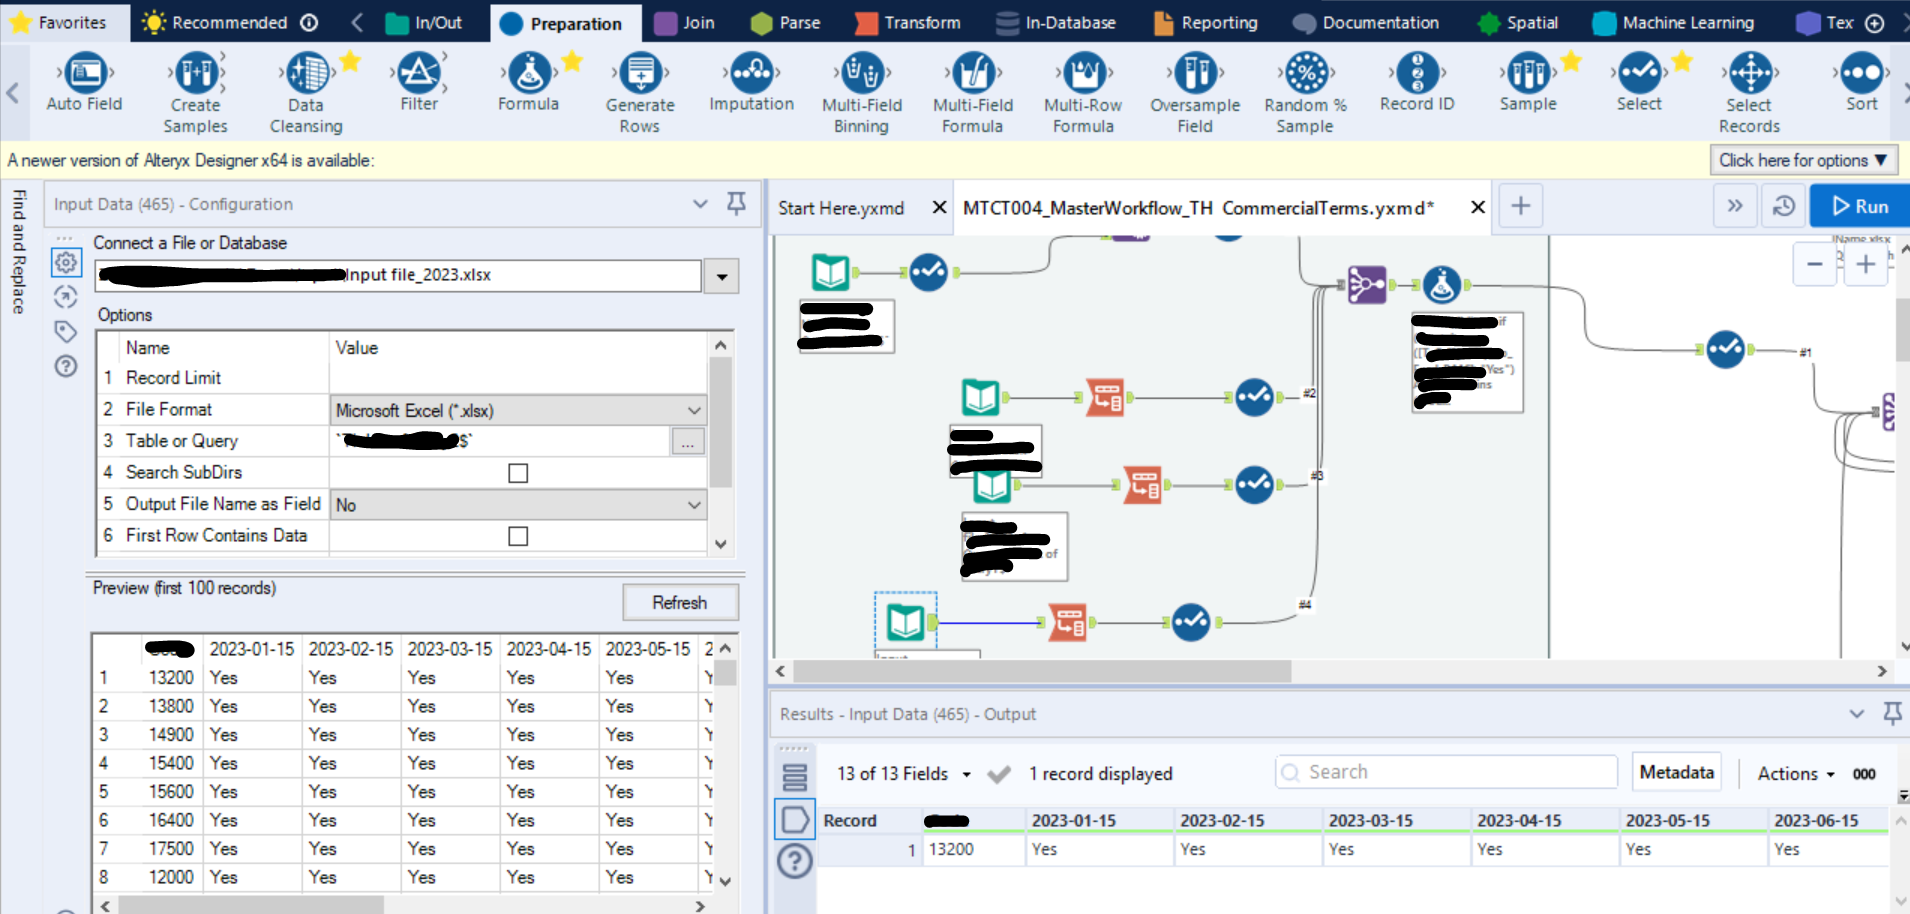Expand the 13 of 13 Fields dropdown
Viewport: 1910px width, 914px height.
tap(965, 773)
